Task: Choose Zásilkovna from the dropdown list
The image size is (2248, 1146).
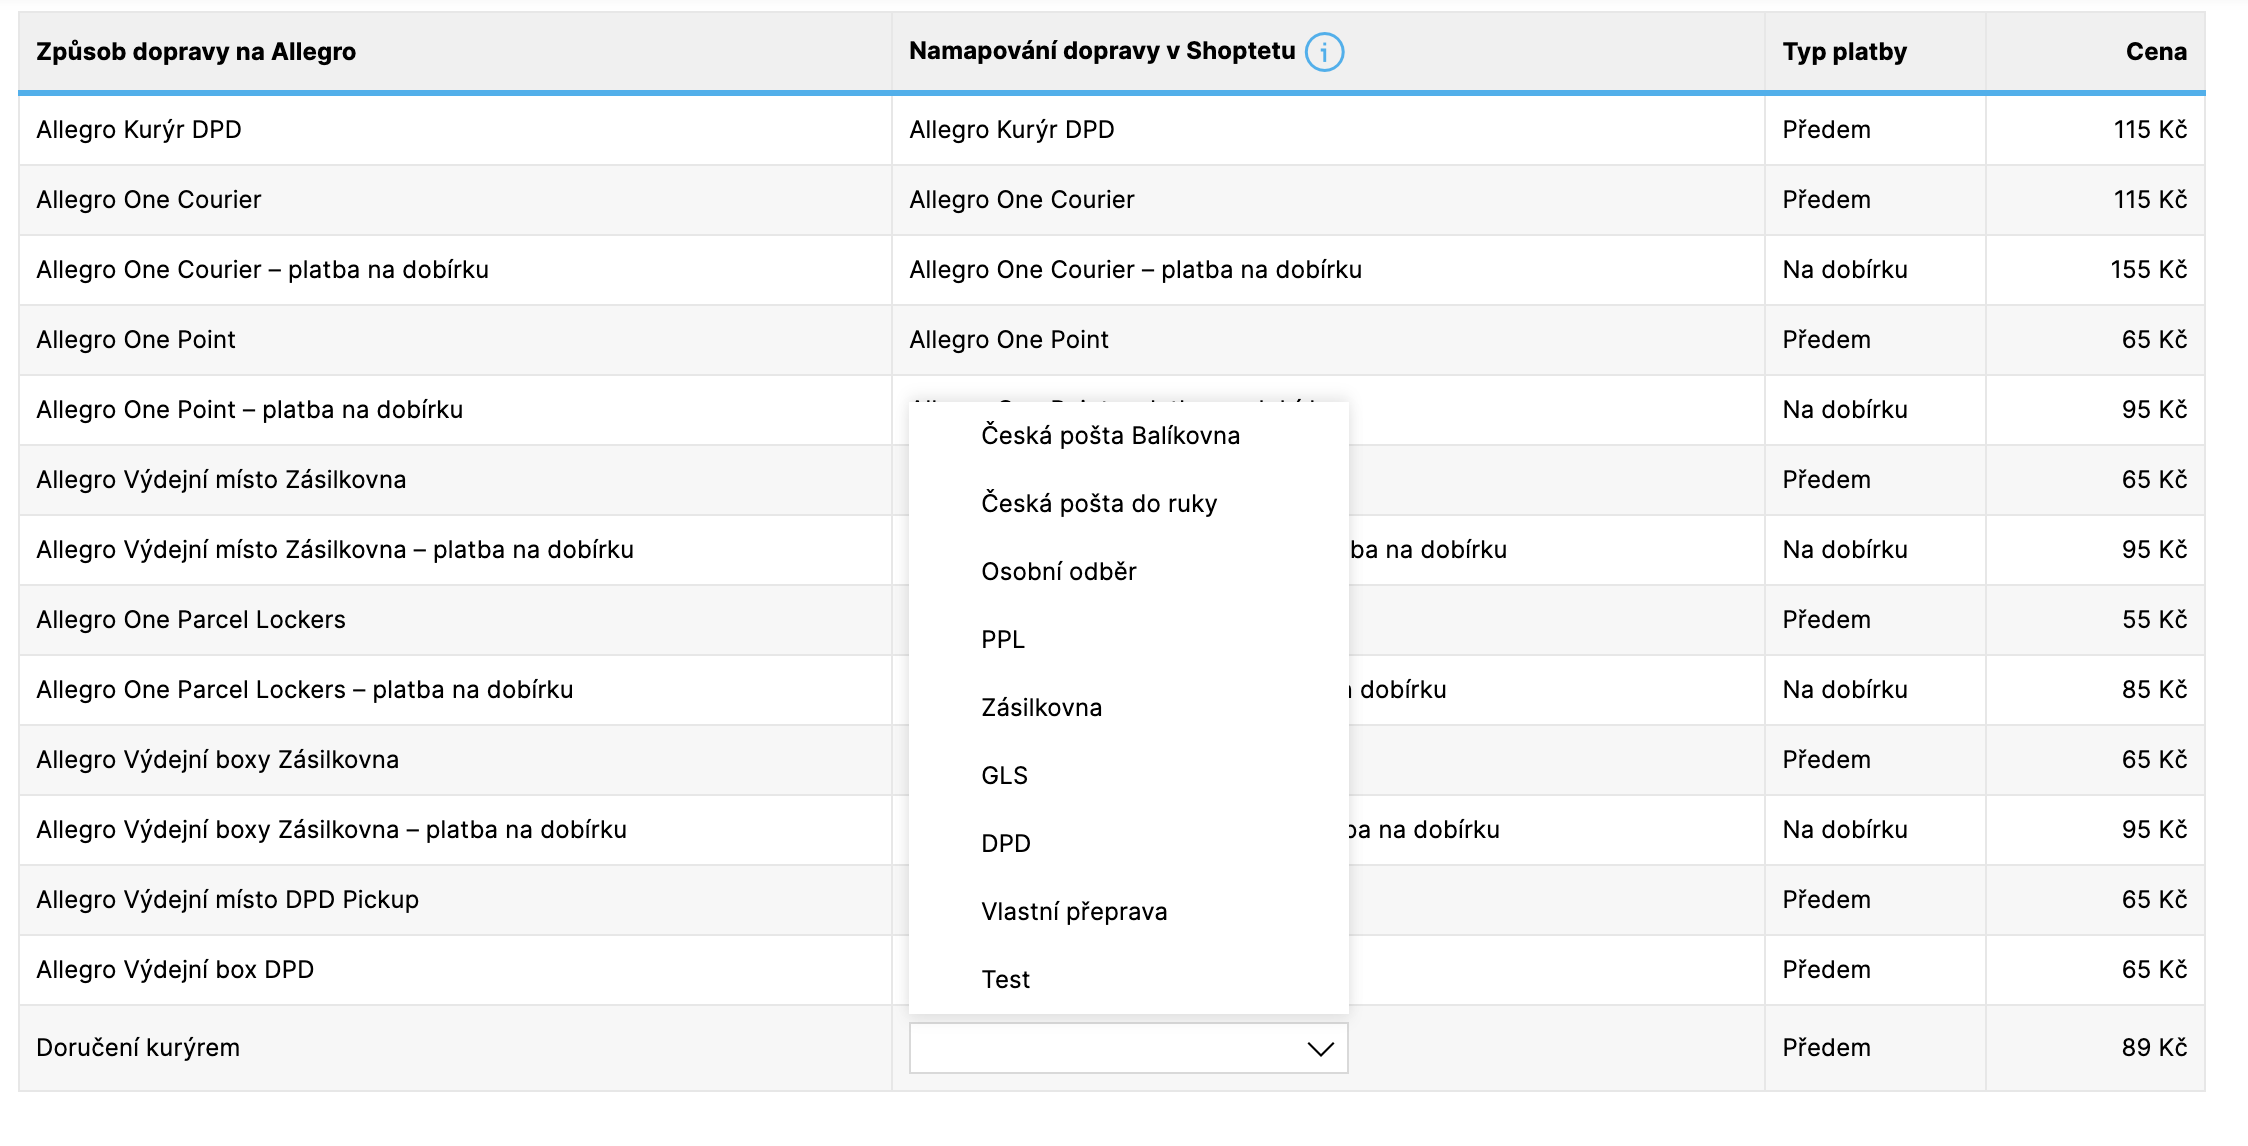Action: point(1041,708)
